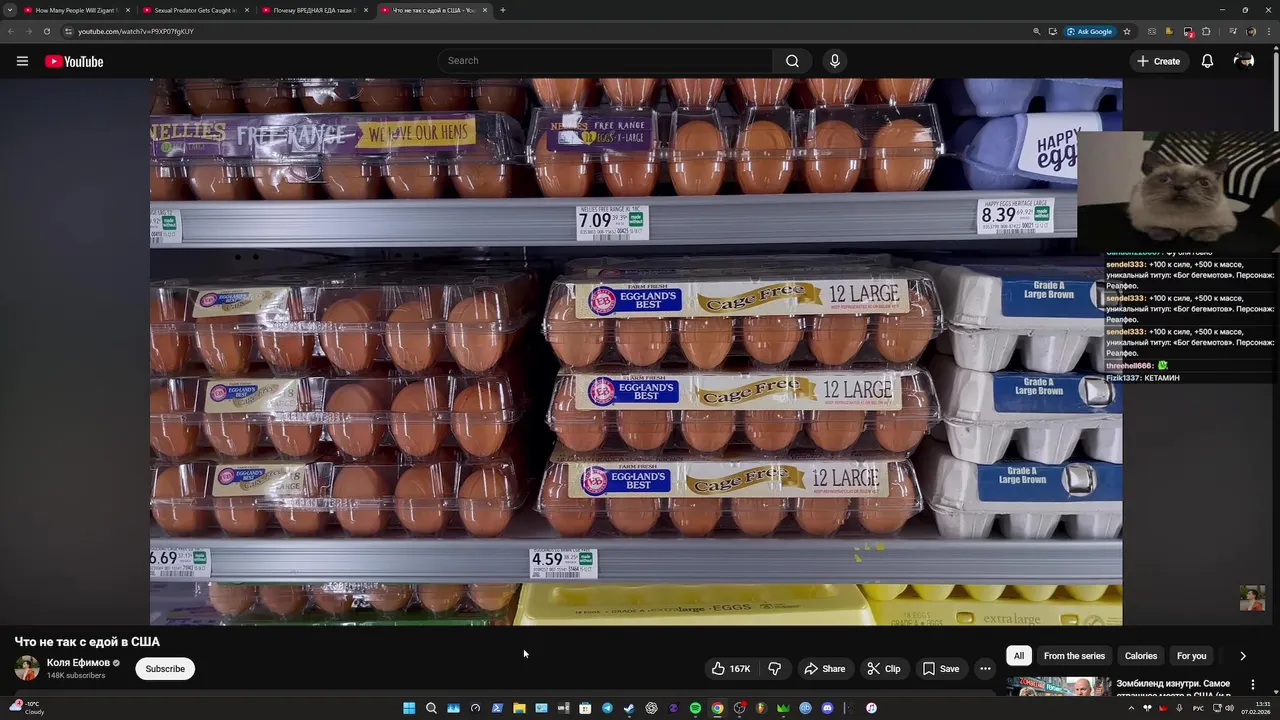1280x720 pixels.
Task: Open Telegram from taskbar
Action: point(607,708)
